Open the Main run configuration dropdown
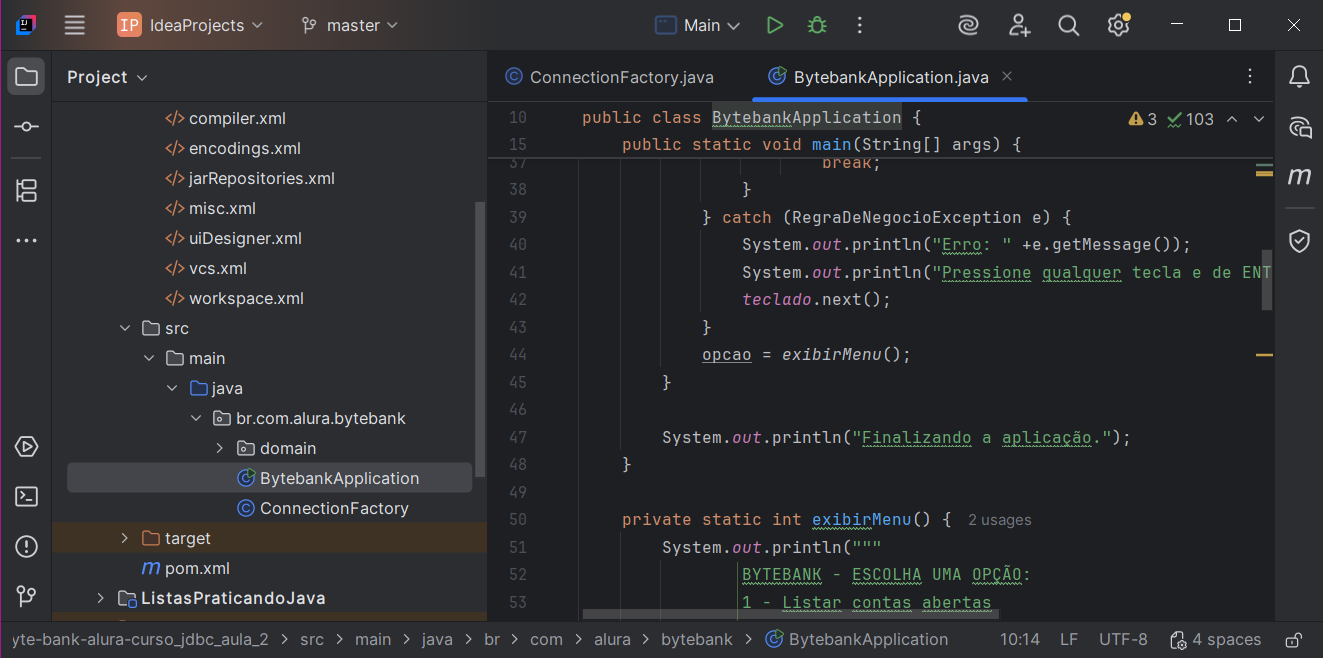Viewport: 1323px width, 658px height. [698, 25]
